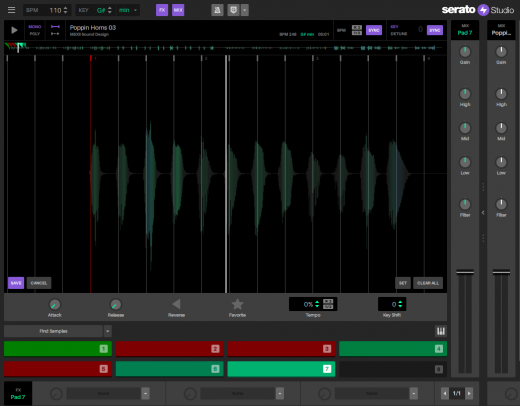
Task: Mark sample as Favorite star
Action: pos(237,304)
